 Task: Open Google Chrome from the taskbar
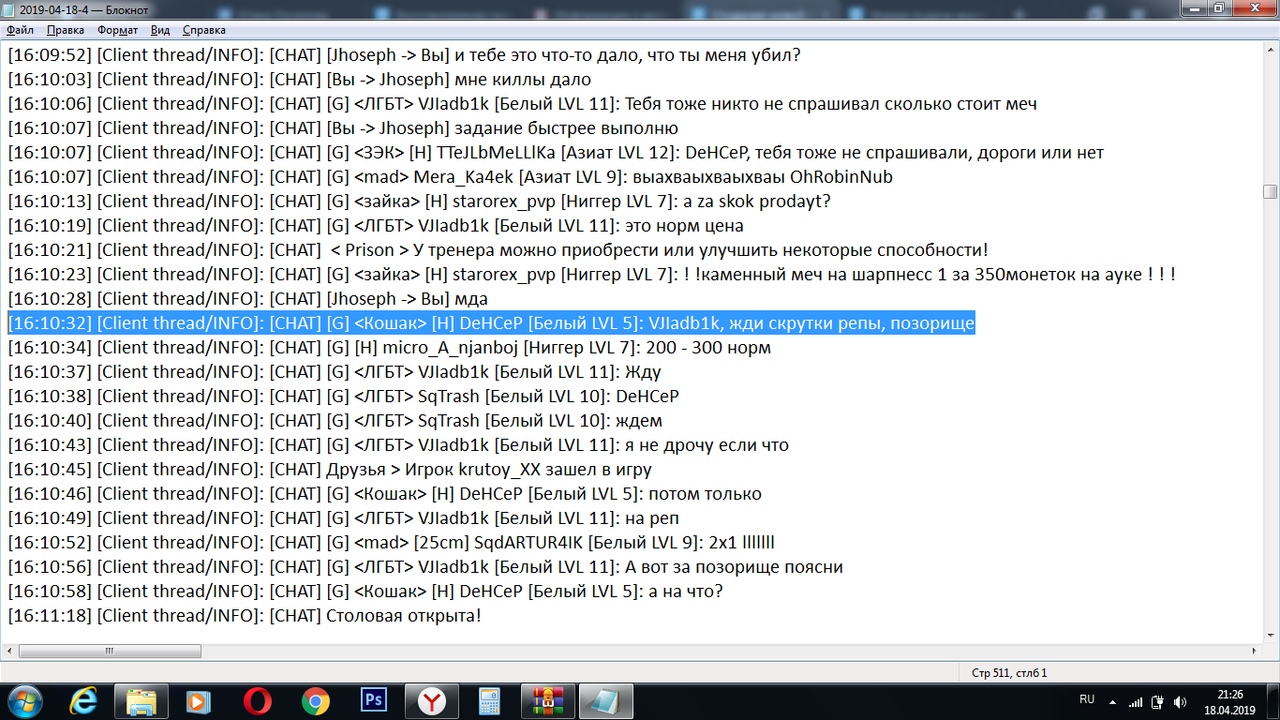point(315,701)
